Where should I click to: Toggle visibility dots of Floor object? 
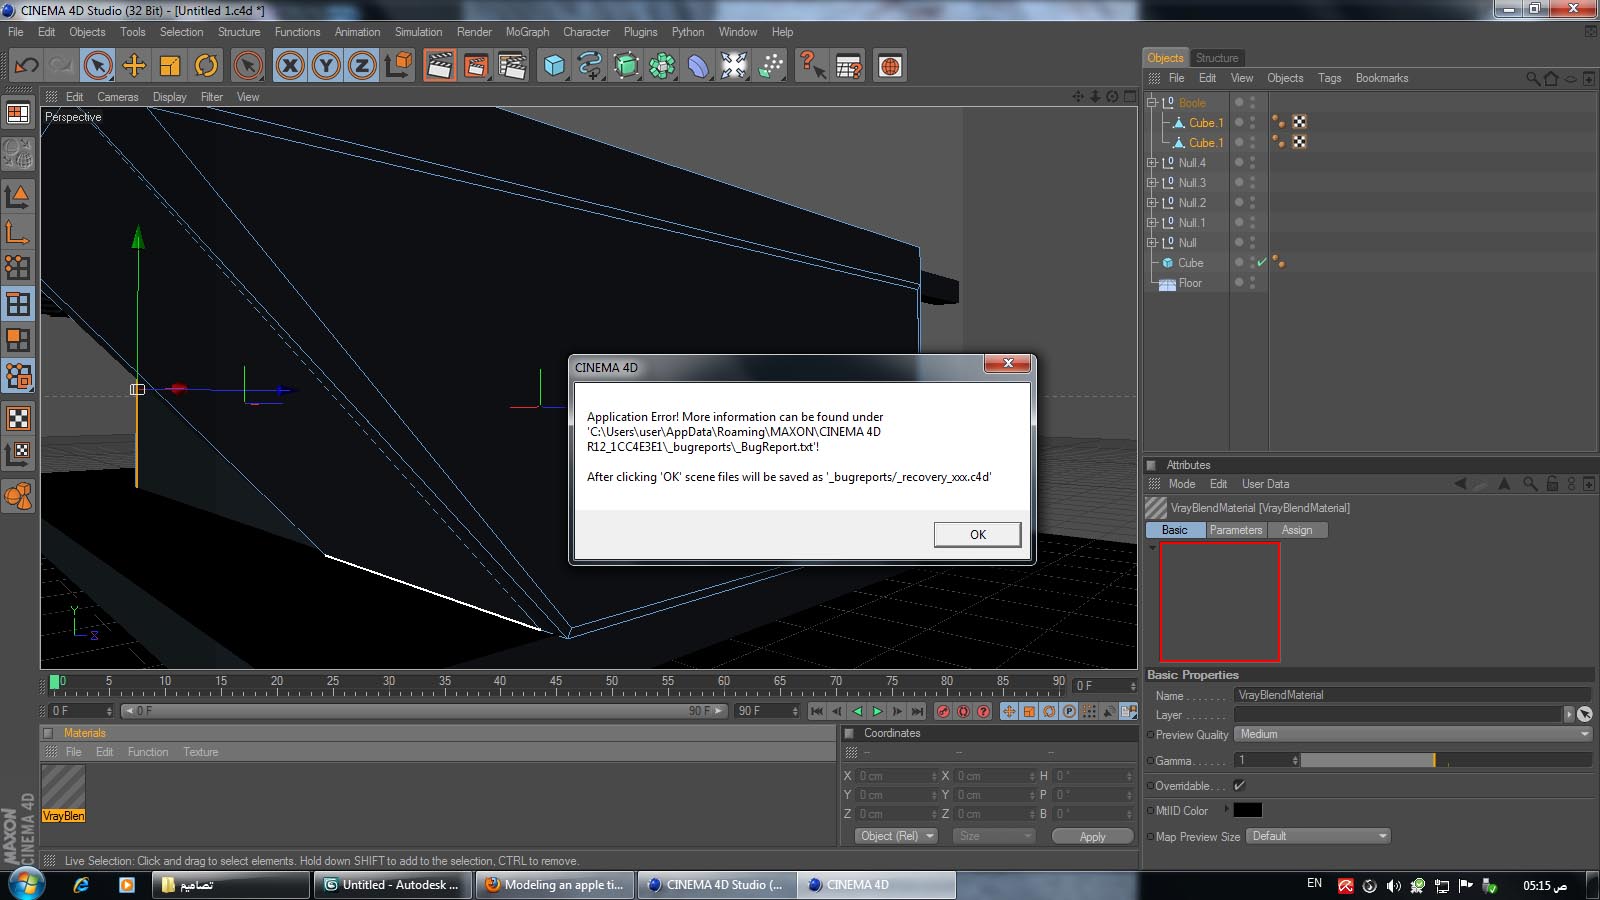pos(1252,283)
